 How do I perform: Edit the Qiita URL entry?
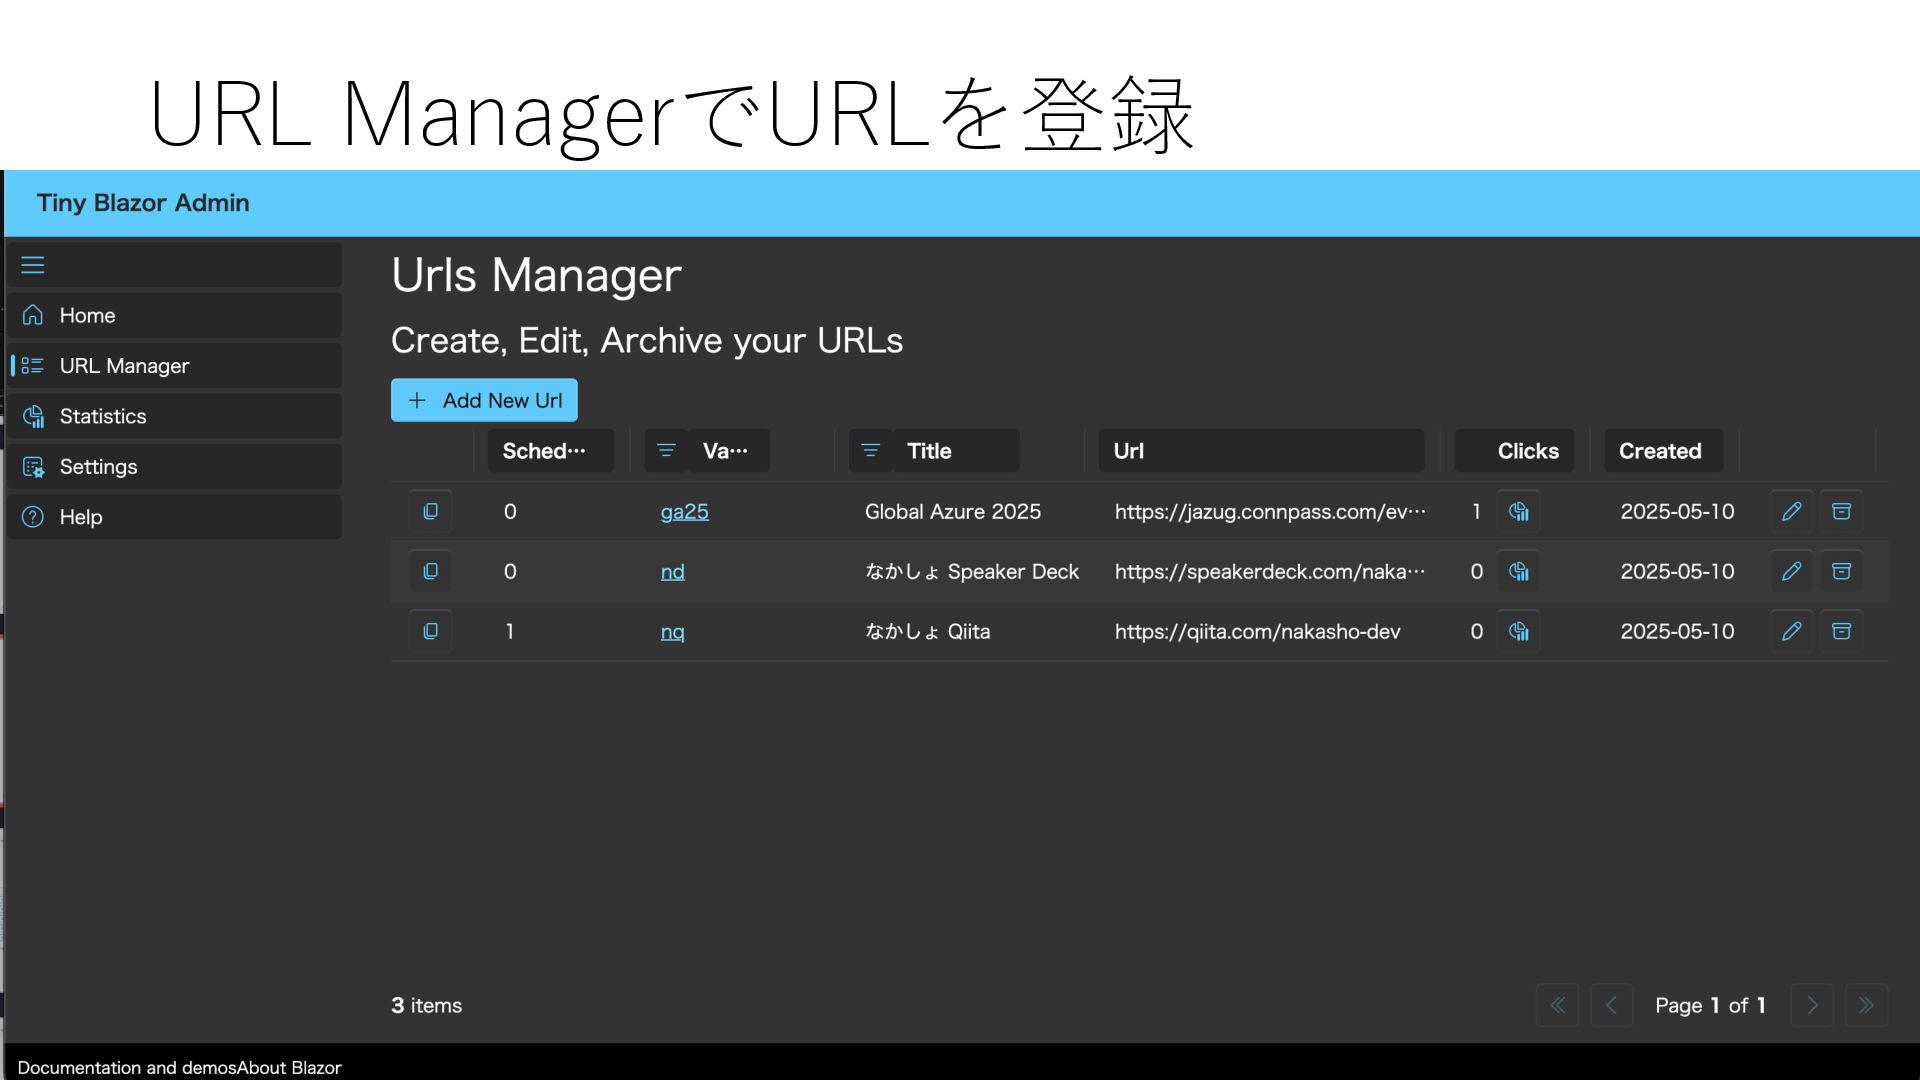click(x=1791, y=632)
